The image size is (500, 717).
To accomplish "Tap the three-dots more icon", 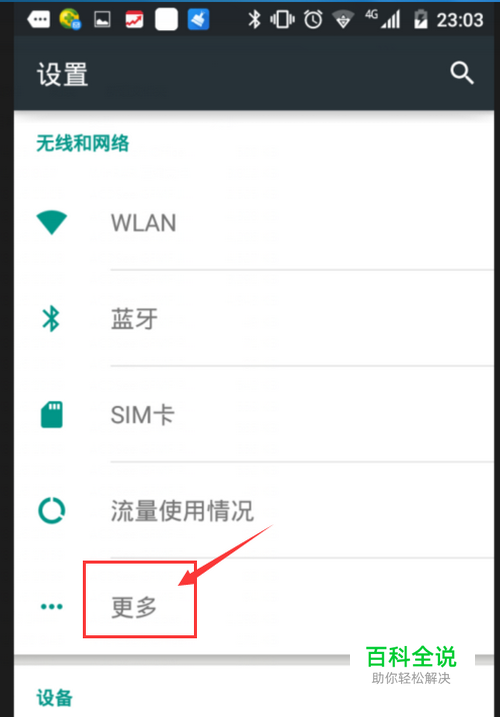I will coord(52,607).
